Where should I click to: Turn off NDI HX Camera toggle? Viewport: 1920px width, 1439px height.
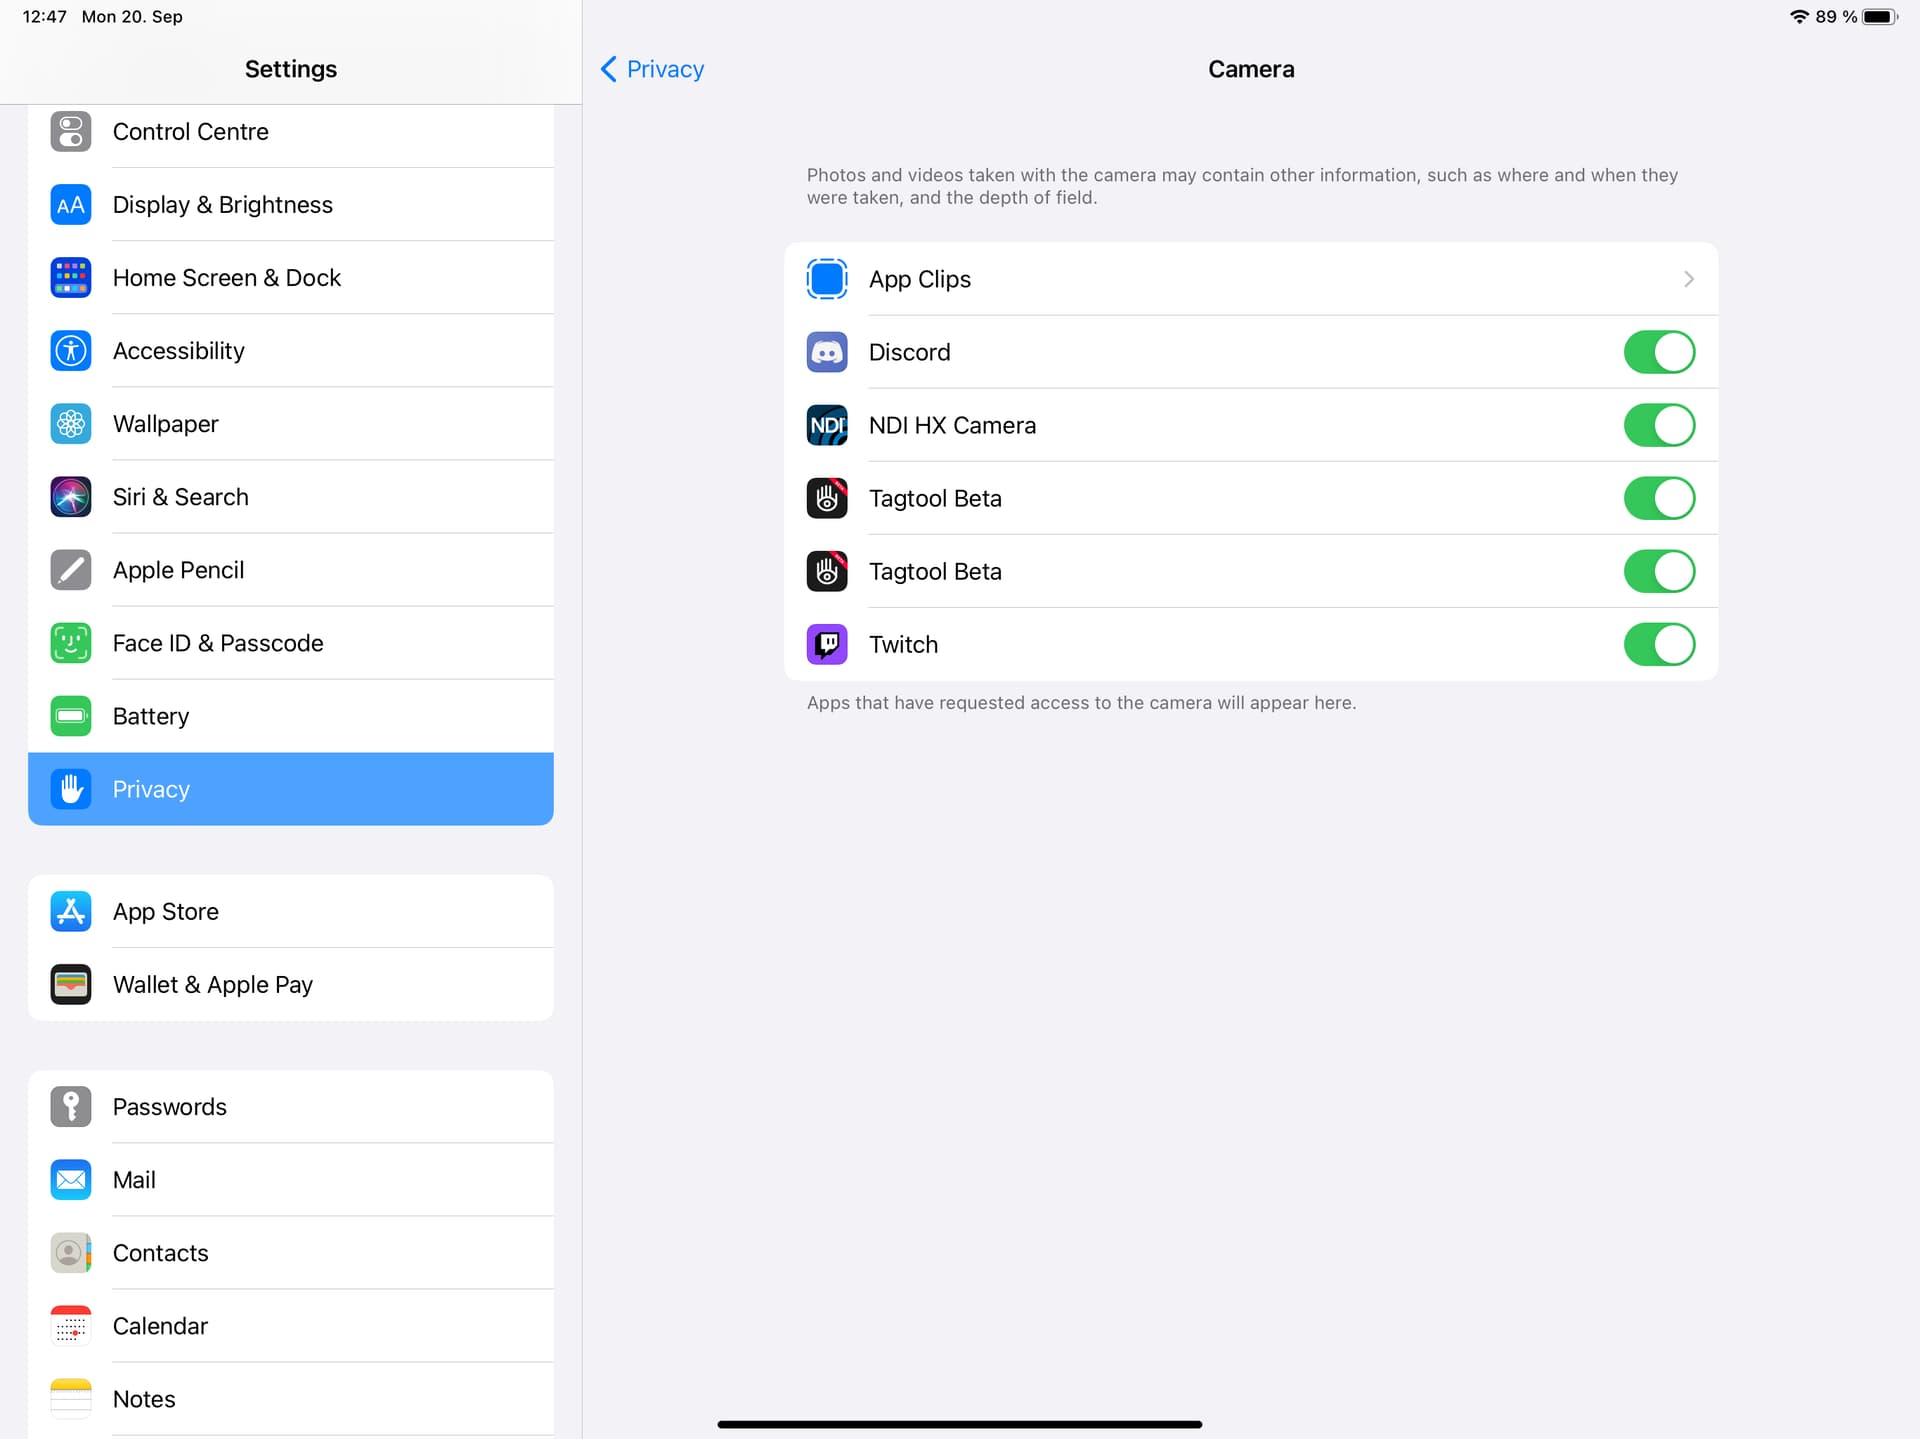click(x=1658, y=425)
